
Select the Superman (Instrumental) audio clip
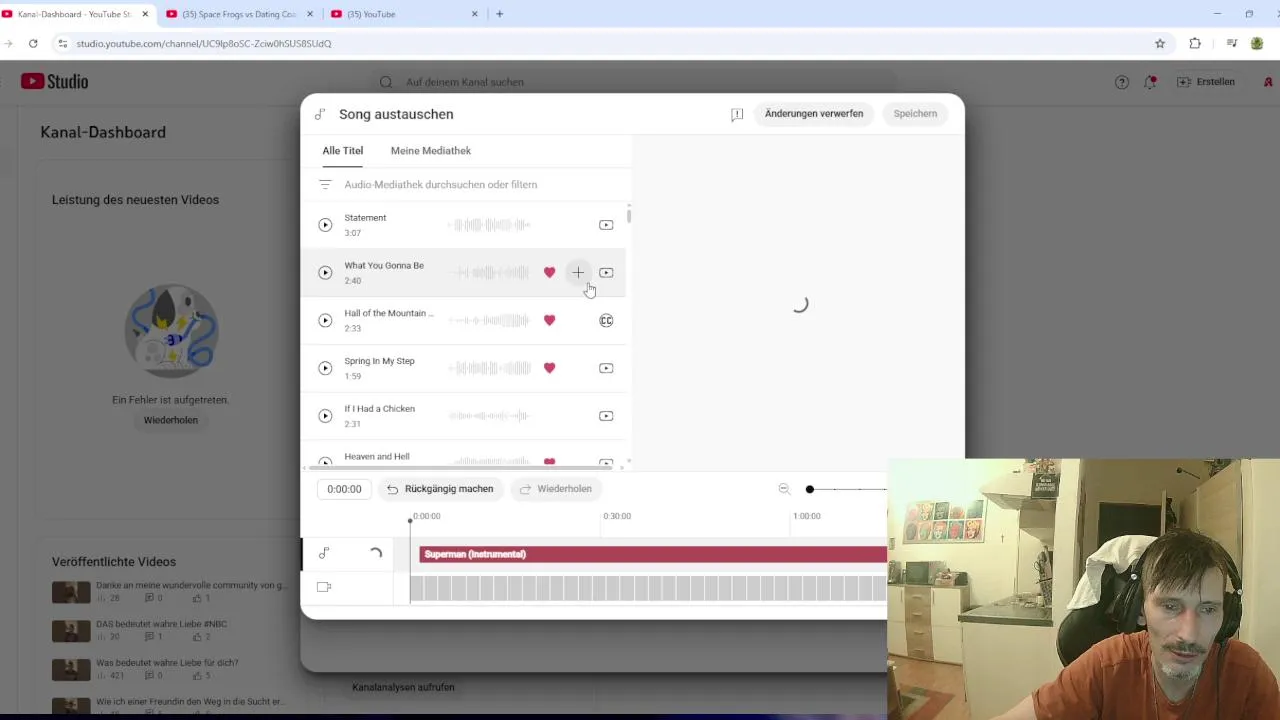[x=652, y=554]
